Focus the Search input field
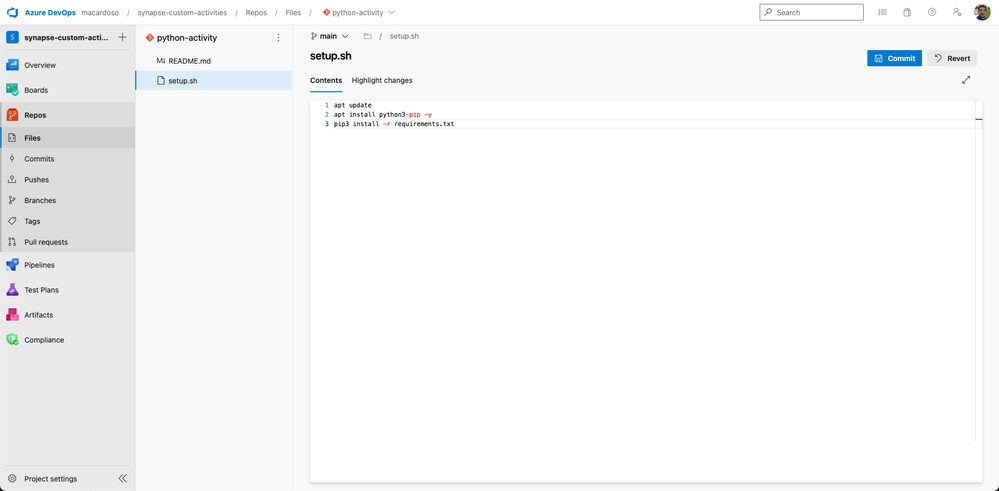Viewport: 999px width, 491px height. (x=812, y=12)
